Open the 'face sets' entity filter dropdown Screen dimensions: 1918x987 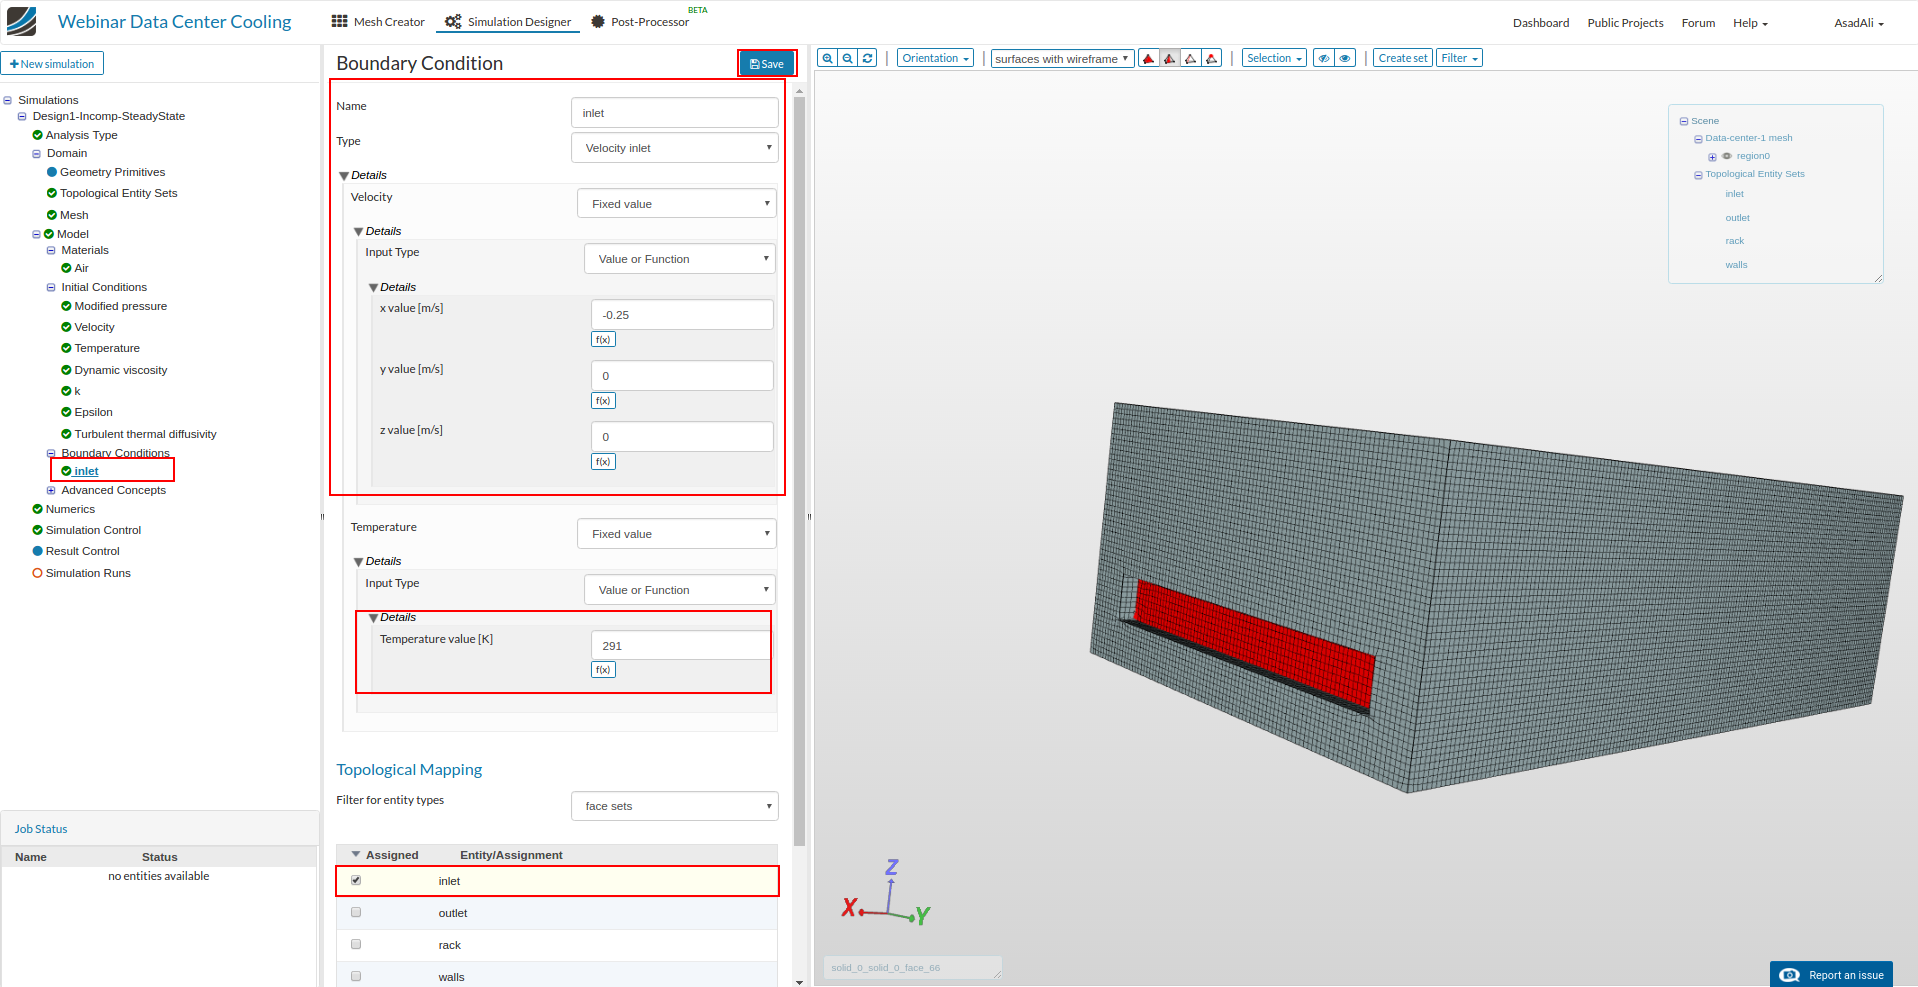tap(675, 806)
